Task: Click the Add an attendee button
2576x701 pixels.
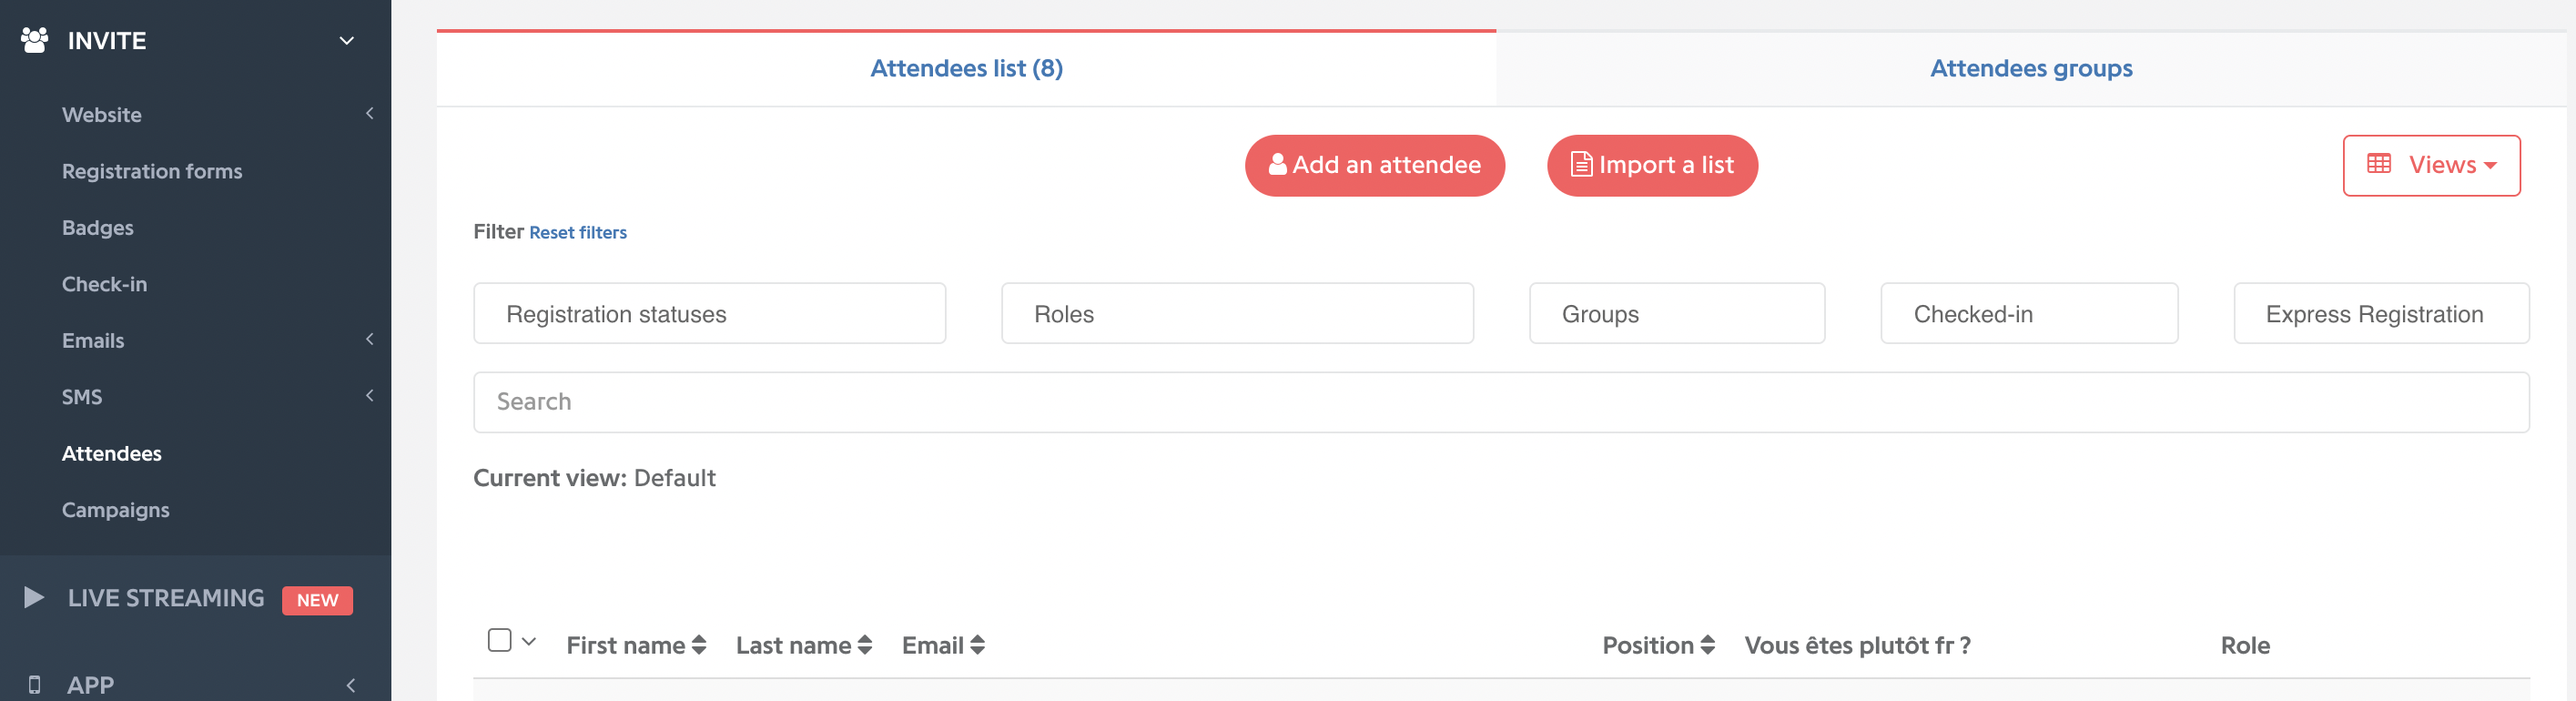Action: (1374, 165)
